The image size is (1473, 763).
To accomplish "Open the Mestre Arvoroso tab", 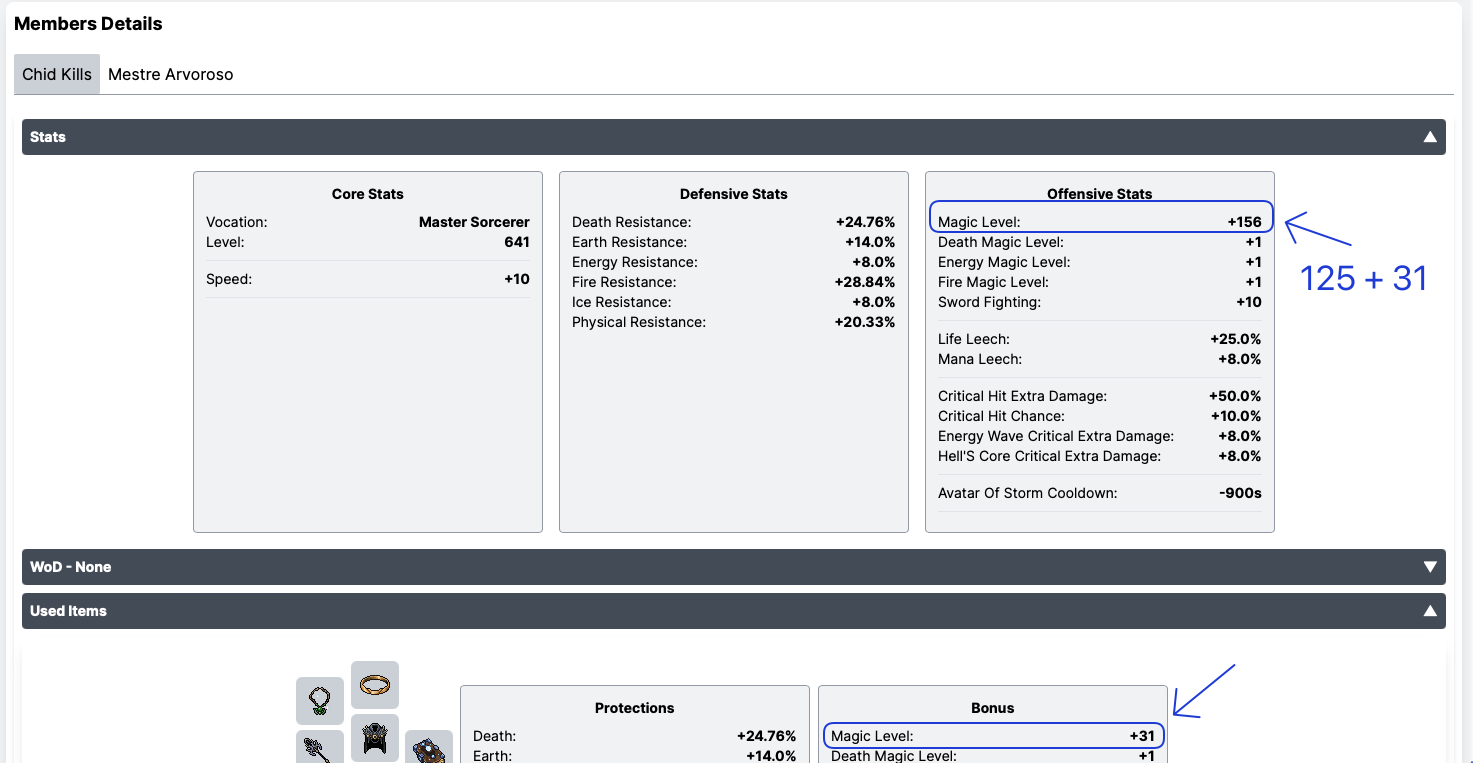I will click(170, 75).
